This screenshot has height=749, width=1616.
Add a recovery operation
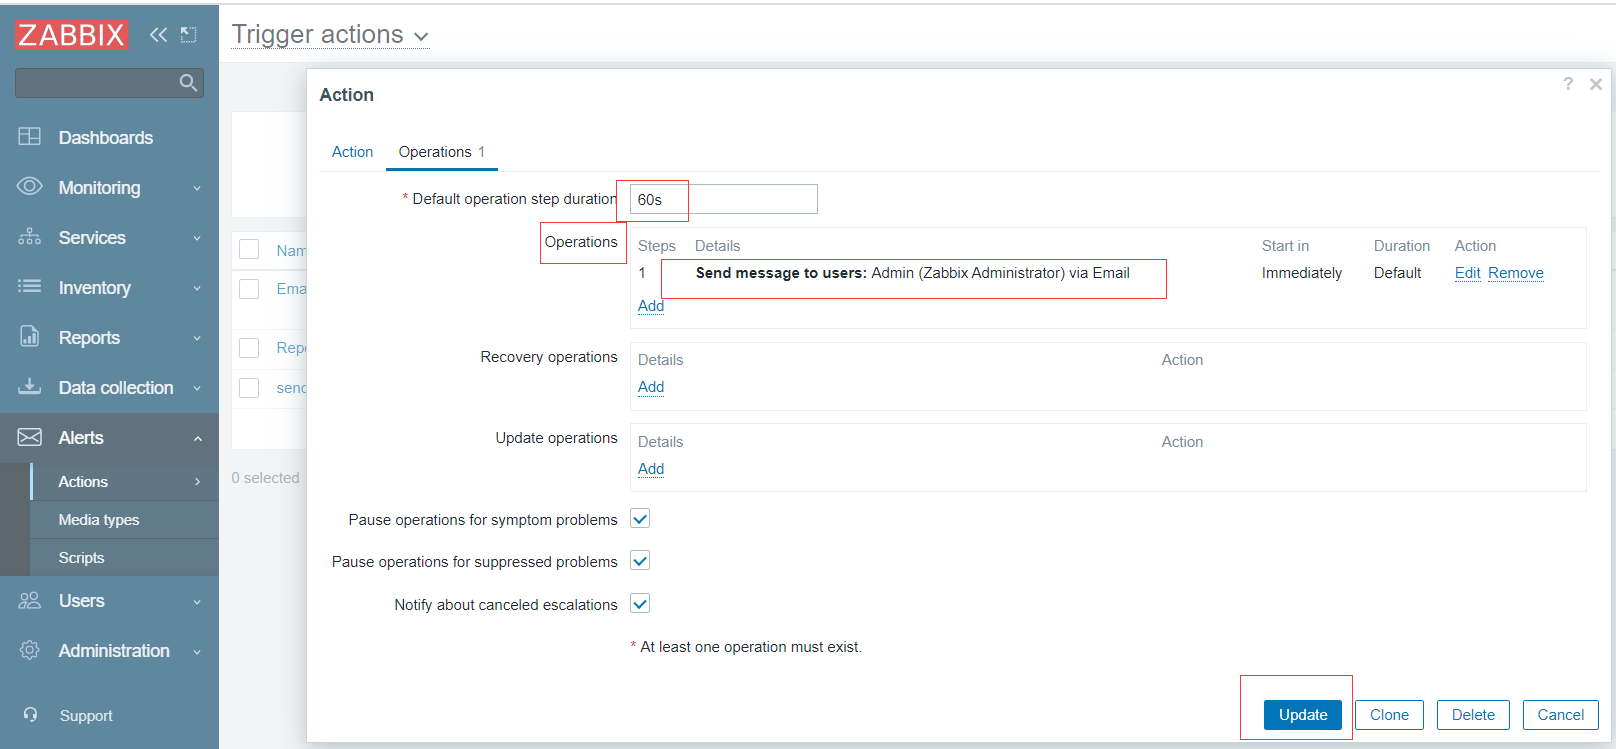(651, 387)
